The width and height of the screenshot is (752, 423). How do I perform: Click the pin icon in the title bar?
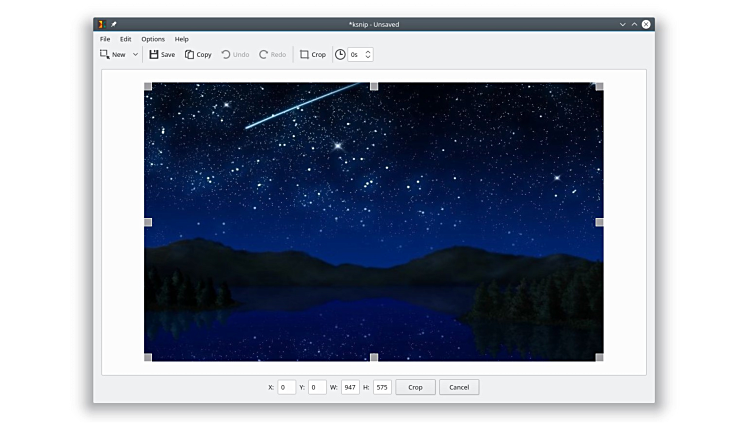point(114,24)
